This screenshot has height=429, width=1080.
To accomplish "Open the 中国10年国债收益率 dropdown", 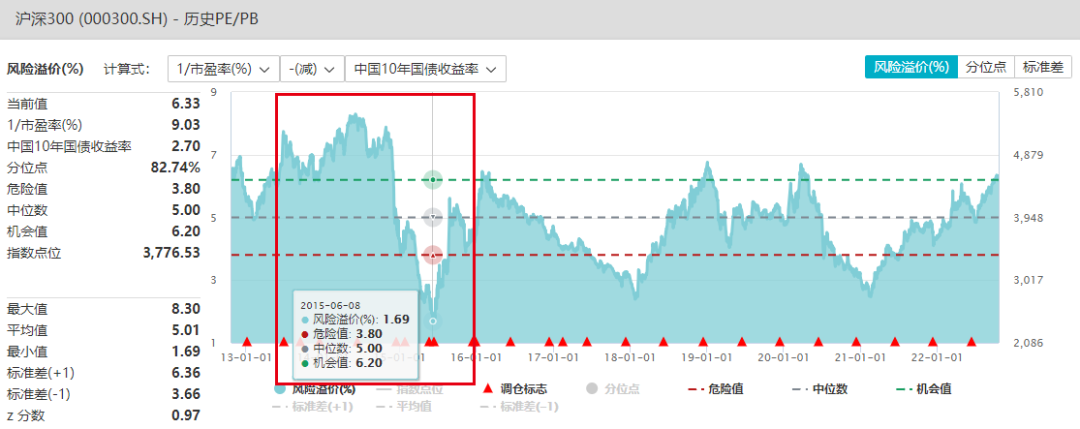I will (x=425, y=69).
